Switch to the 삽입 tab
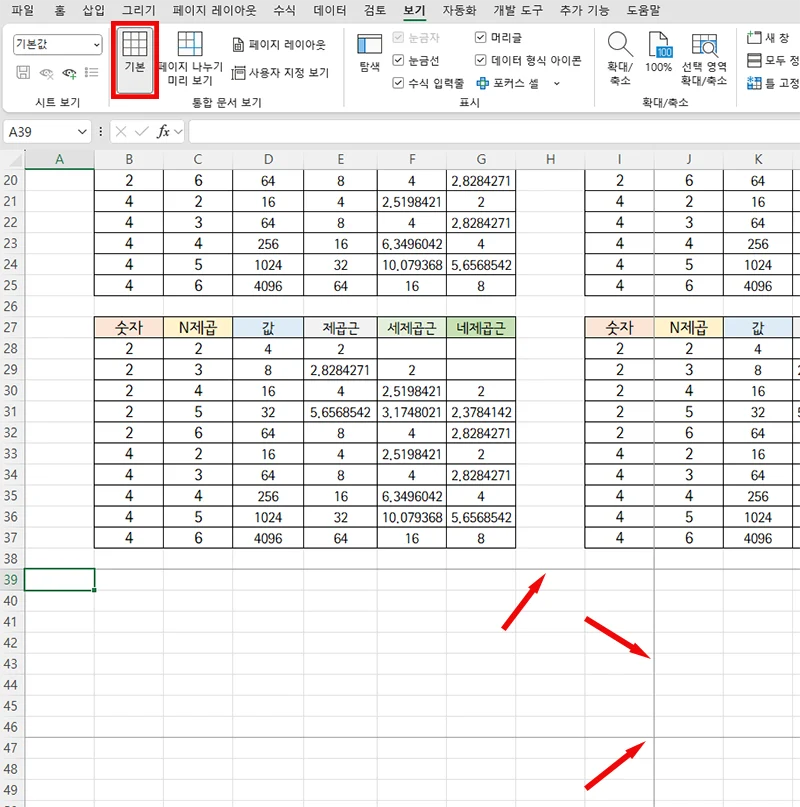This screenshot has width=800, height=807. coord(94,10)
